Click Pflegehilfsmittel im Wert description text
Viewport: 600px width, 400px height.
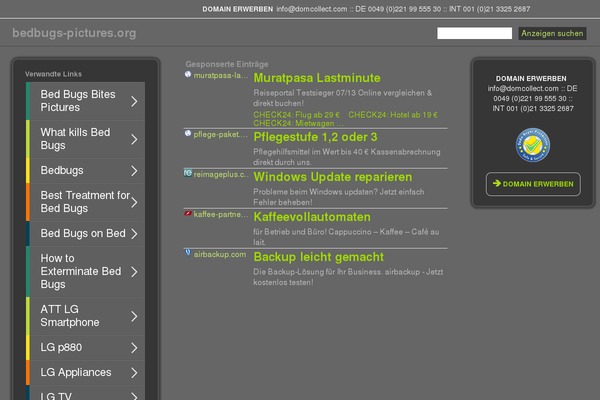coord(347,157)
